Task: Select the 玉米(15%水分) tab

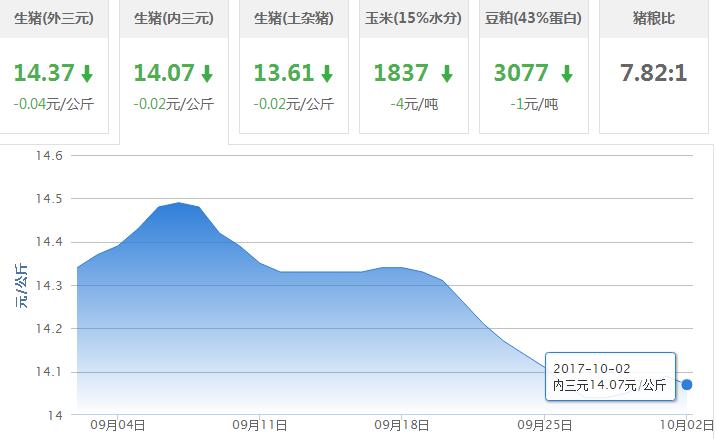Action: tap(414, 18)
